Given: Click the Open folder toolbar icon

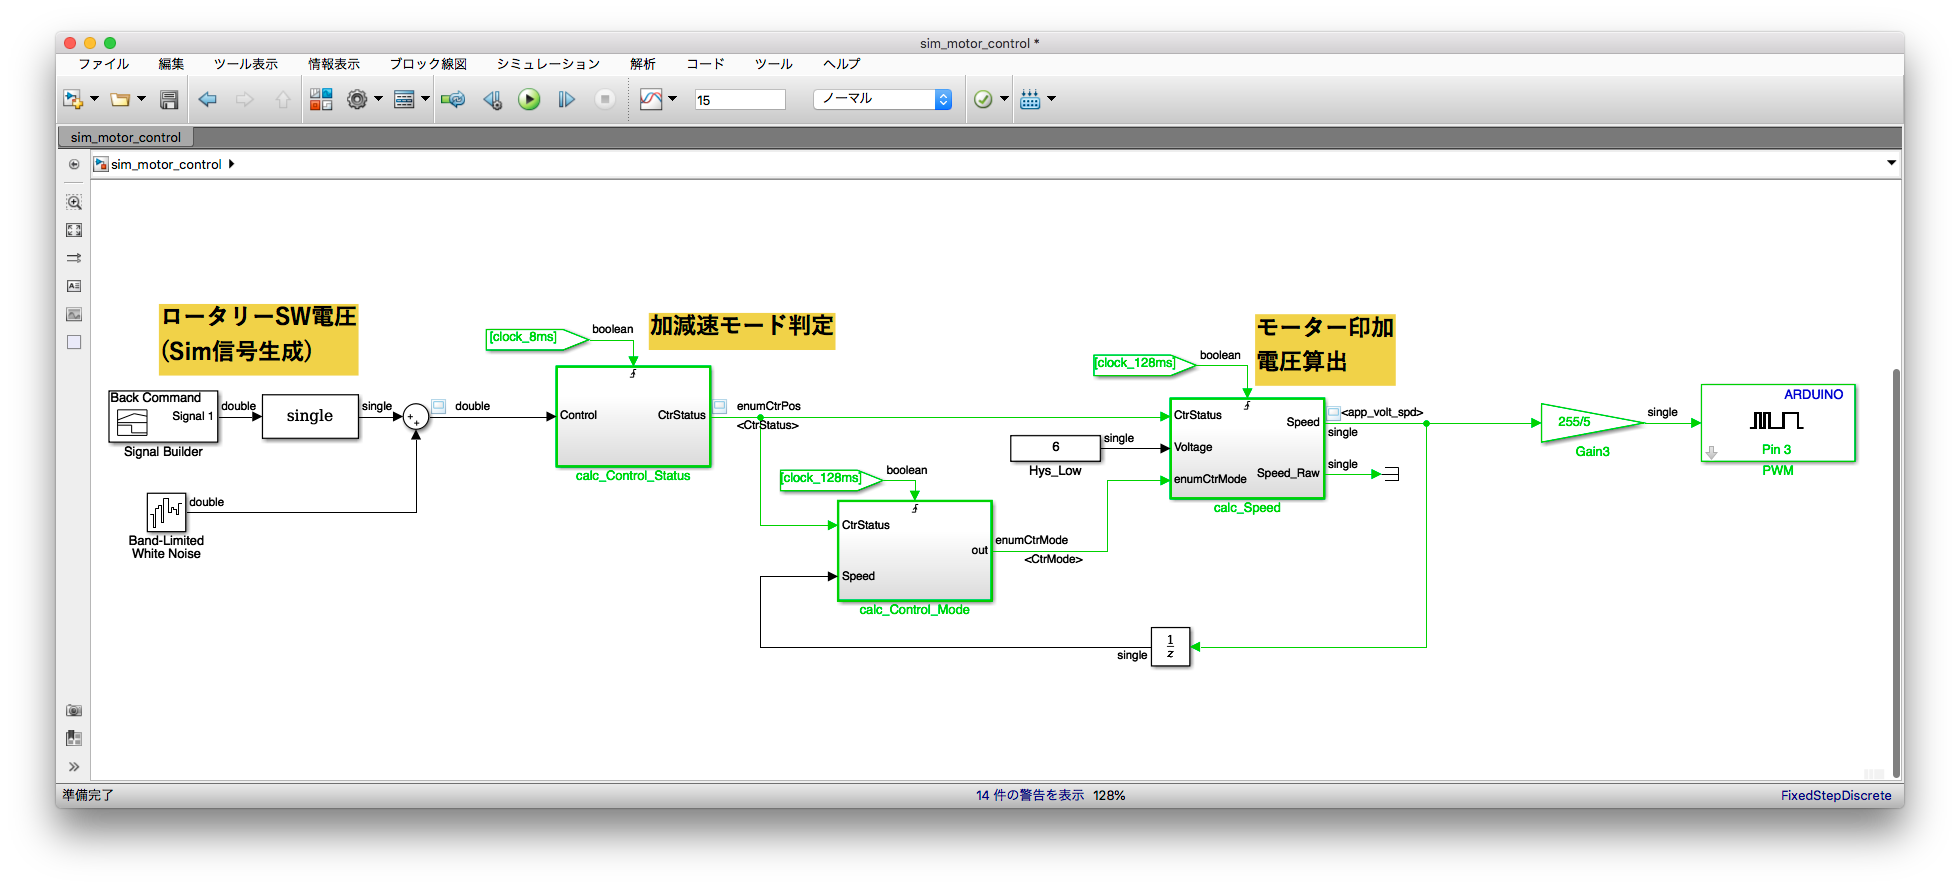Looking at the screenshot, I should coord(120,99).
